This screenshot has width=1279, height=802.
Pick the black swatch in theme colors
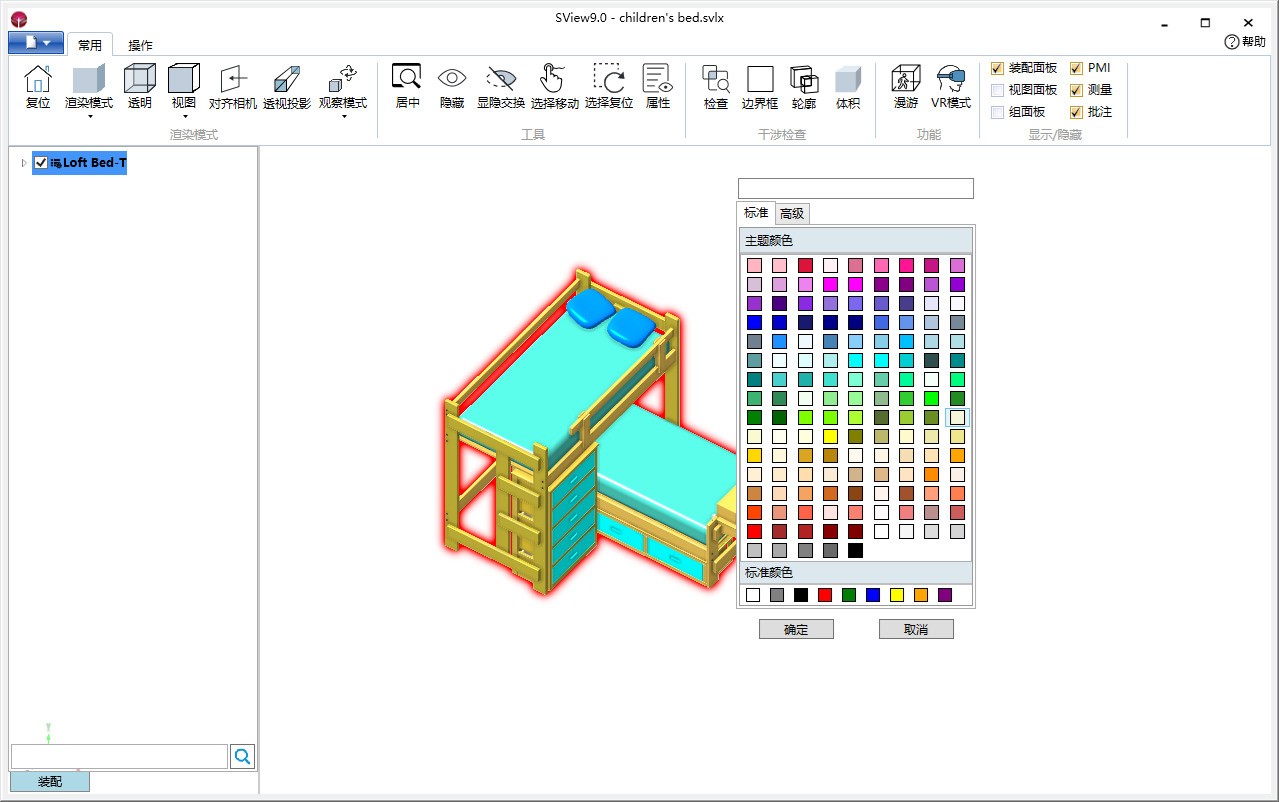[855, 550]
